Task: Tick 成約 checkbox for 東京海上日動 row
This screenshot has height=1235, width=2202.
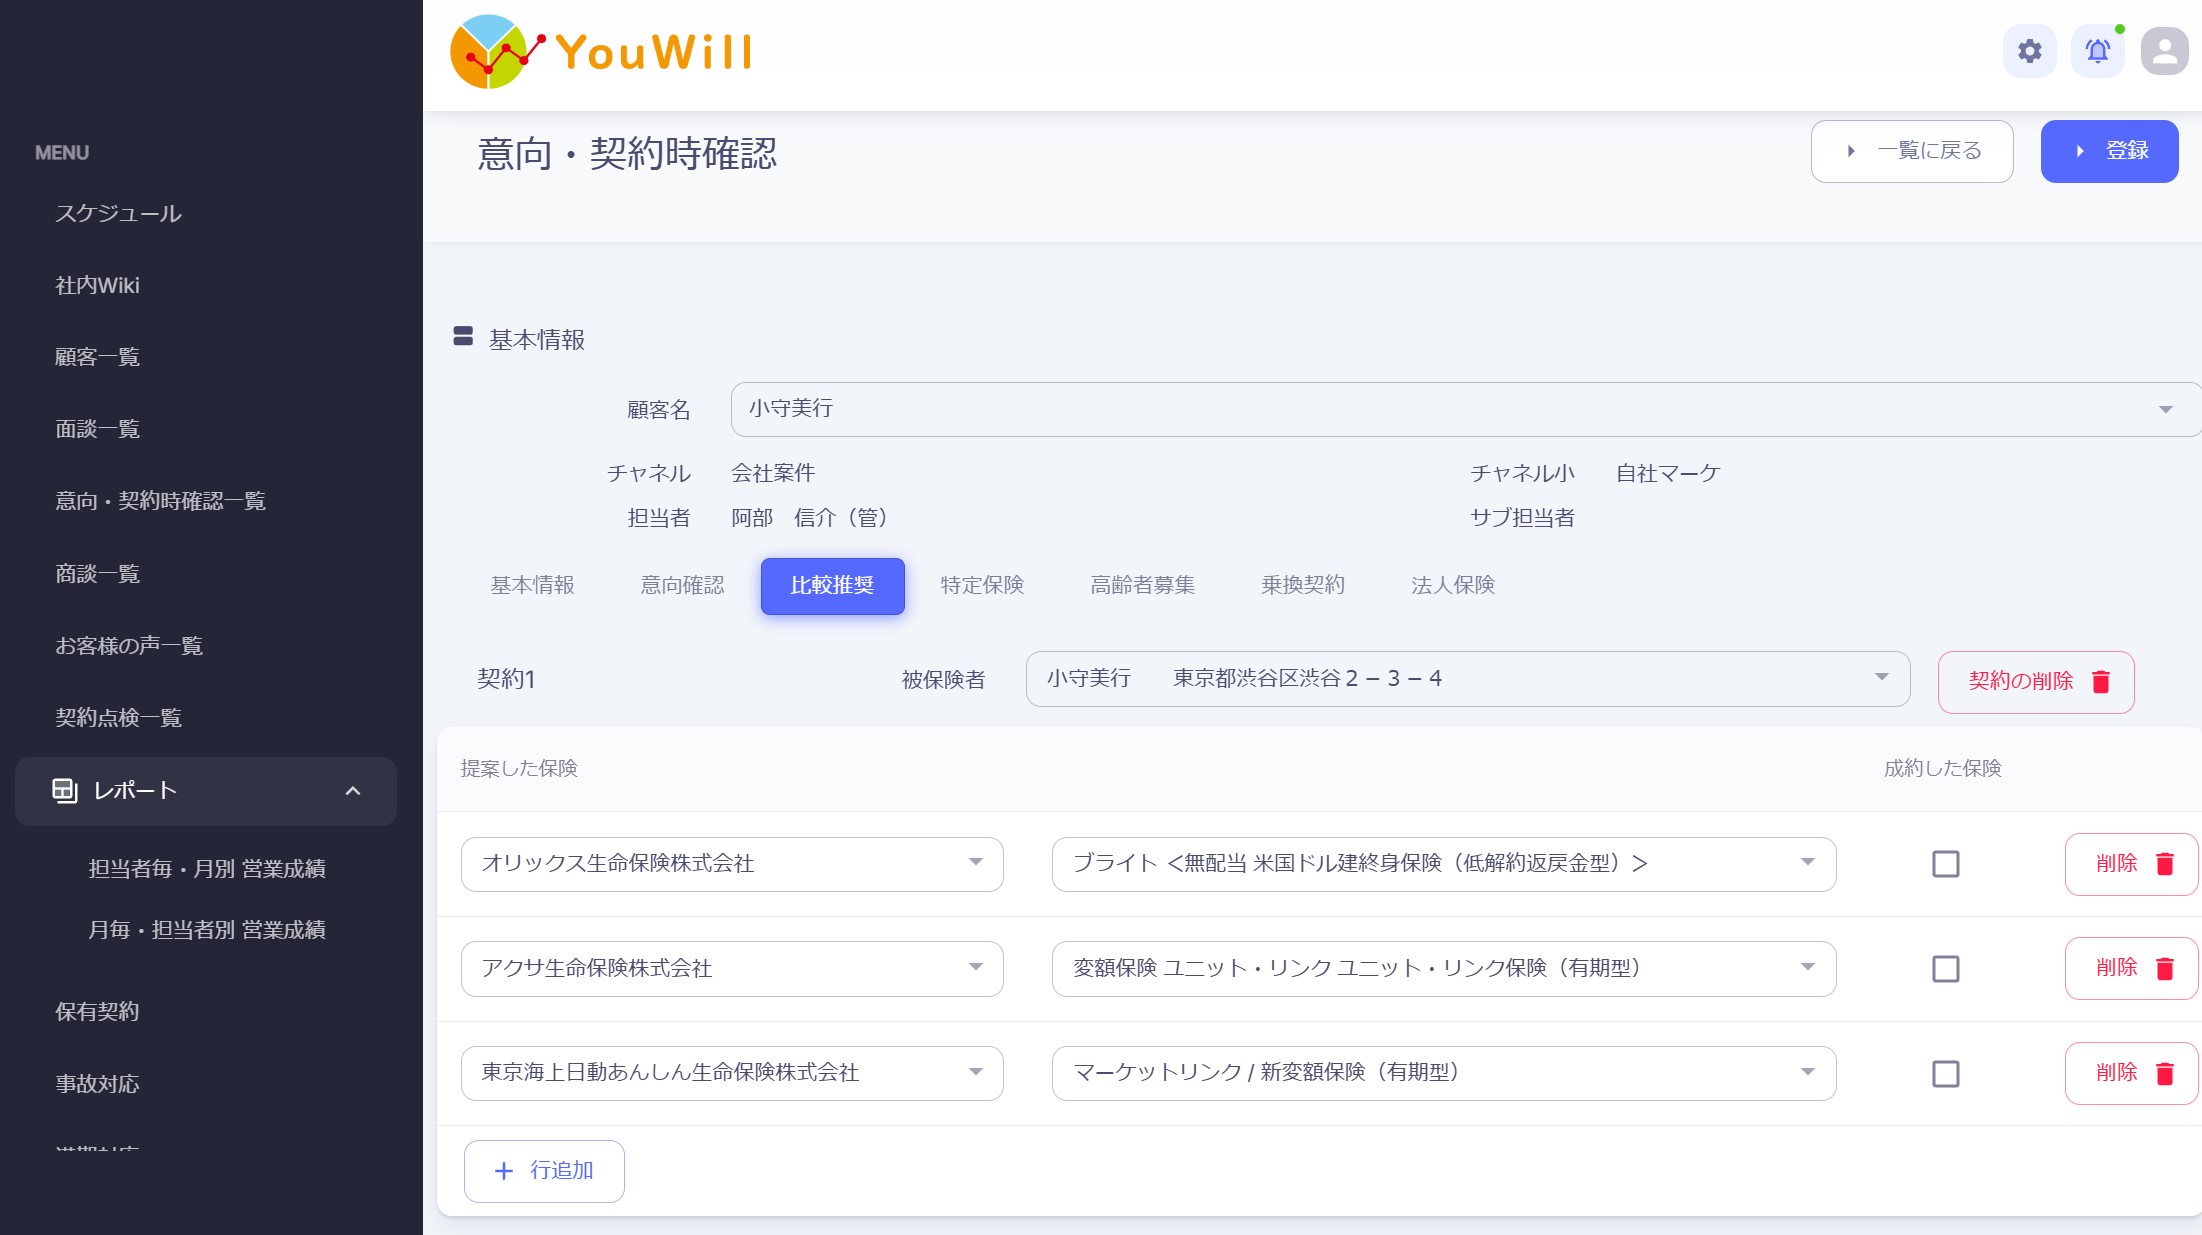Action: [x=1945, y=1074]
